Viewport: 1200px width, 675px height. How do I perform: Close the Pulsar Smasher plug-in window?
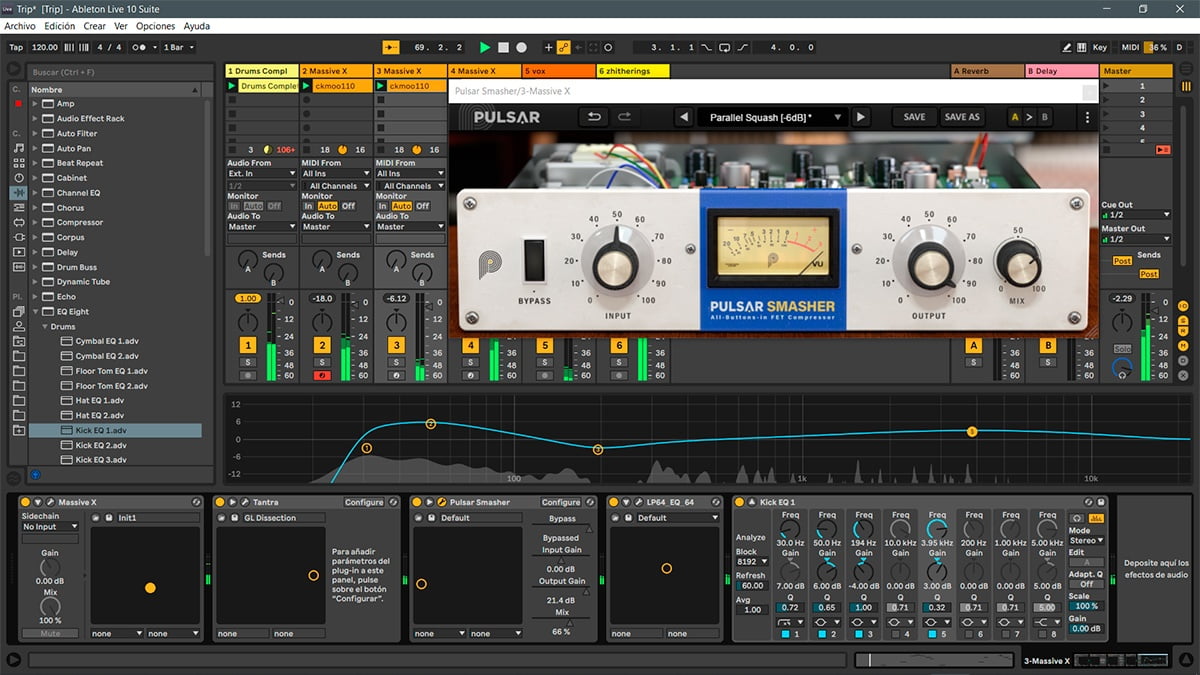[x=1089, y=91]
